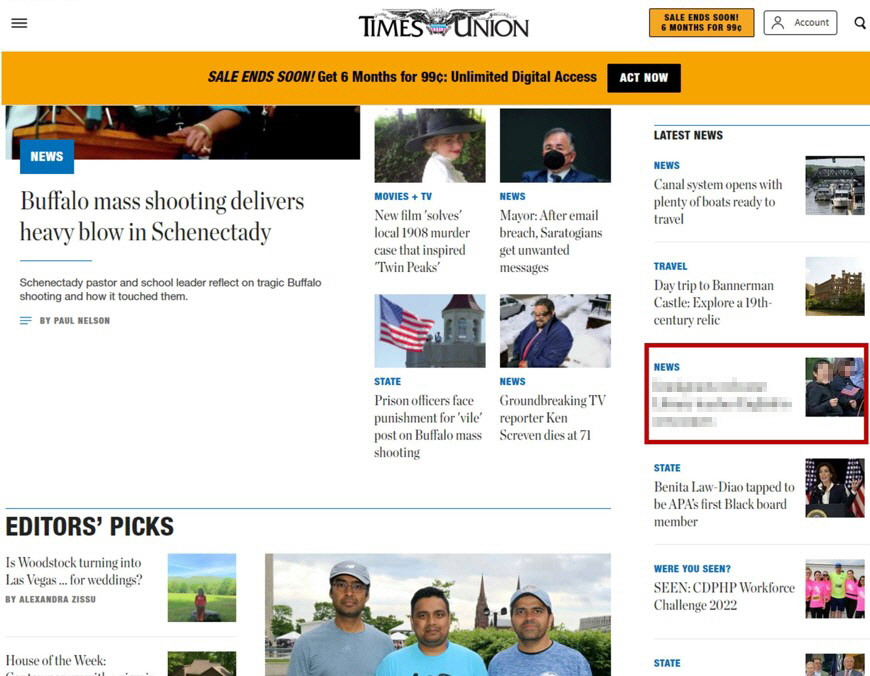Click the Bannerman Castle thumbnail

click(834, 286)
